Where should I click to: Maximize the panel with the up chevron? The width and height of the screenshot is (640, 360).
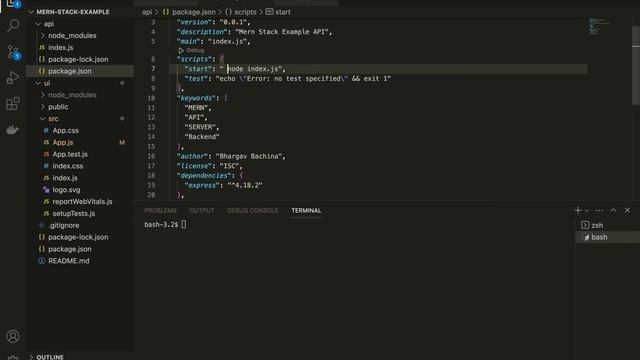[613, 210]
